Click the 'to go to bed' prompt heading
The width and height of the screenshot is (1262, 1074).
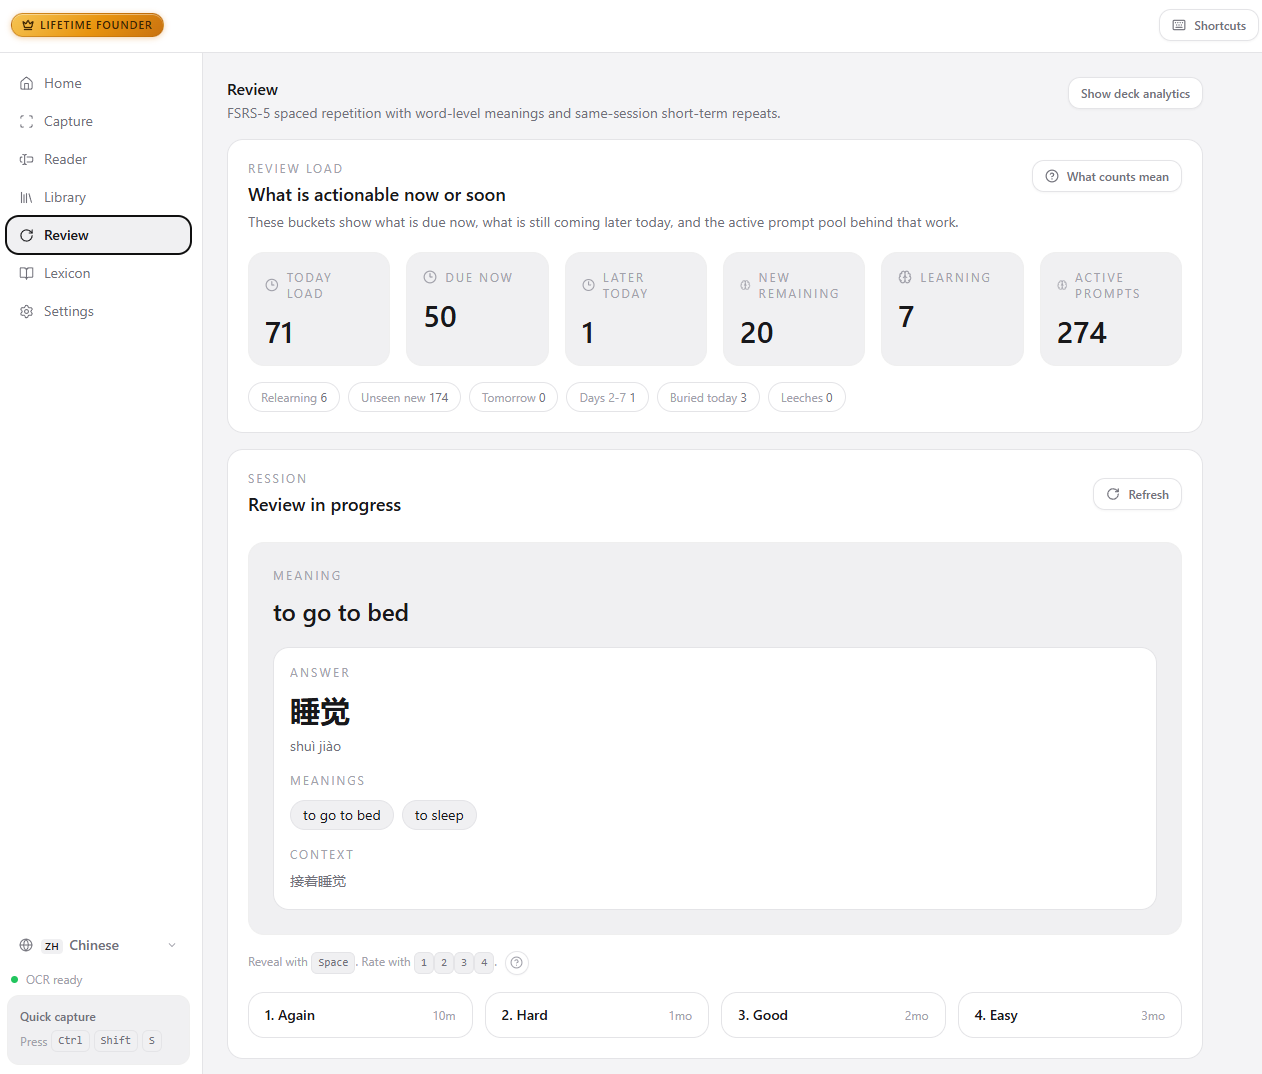coord(341,612)
